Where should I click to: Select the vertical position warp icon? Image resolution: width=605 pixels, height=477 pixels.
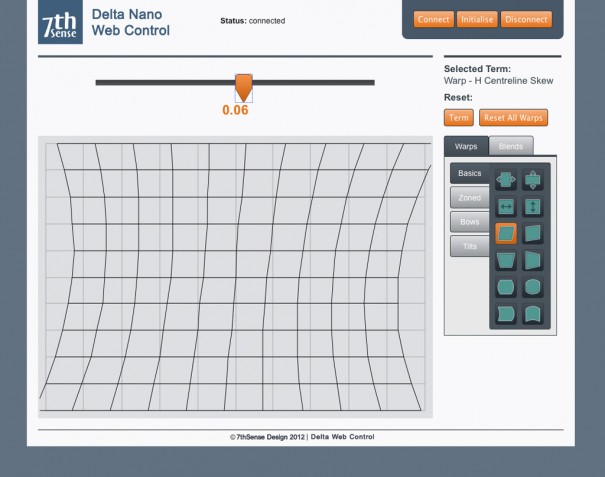pos(533,181)
